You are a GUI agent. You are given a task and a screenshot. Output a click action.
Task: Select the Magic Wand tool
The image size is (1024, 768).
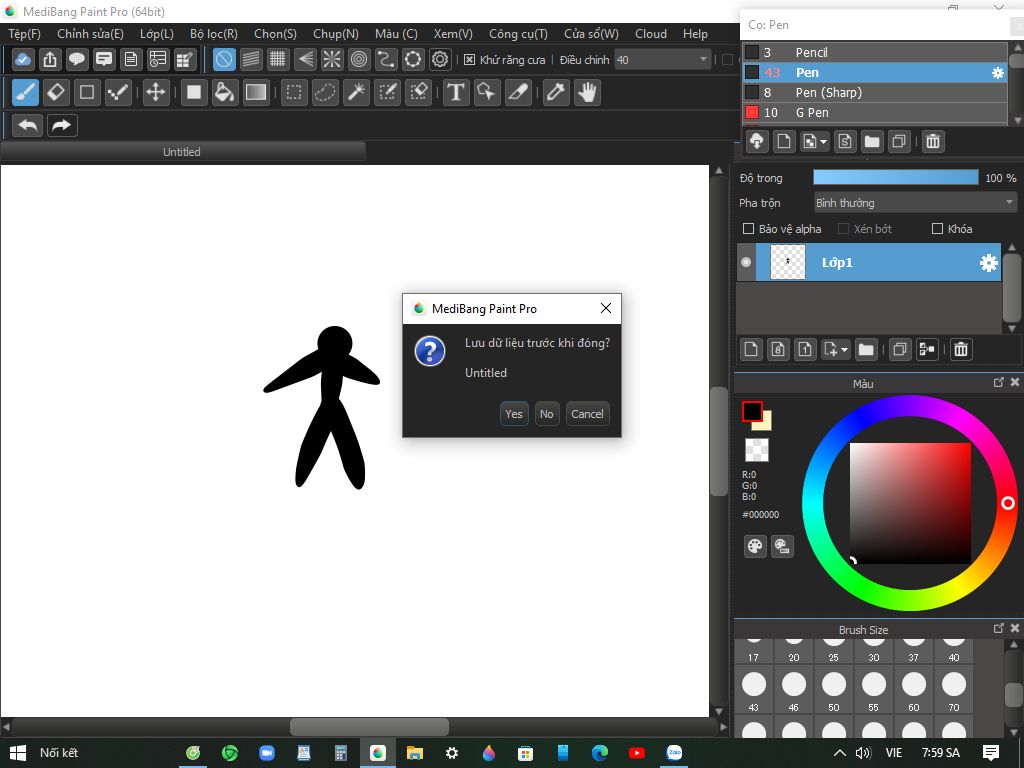[356, 93]
